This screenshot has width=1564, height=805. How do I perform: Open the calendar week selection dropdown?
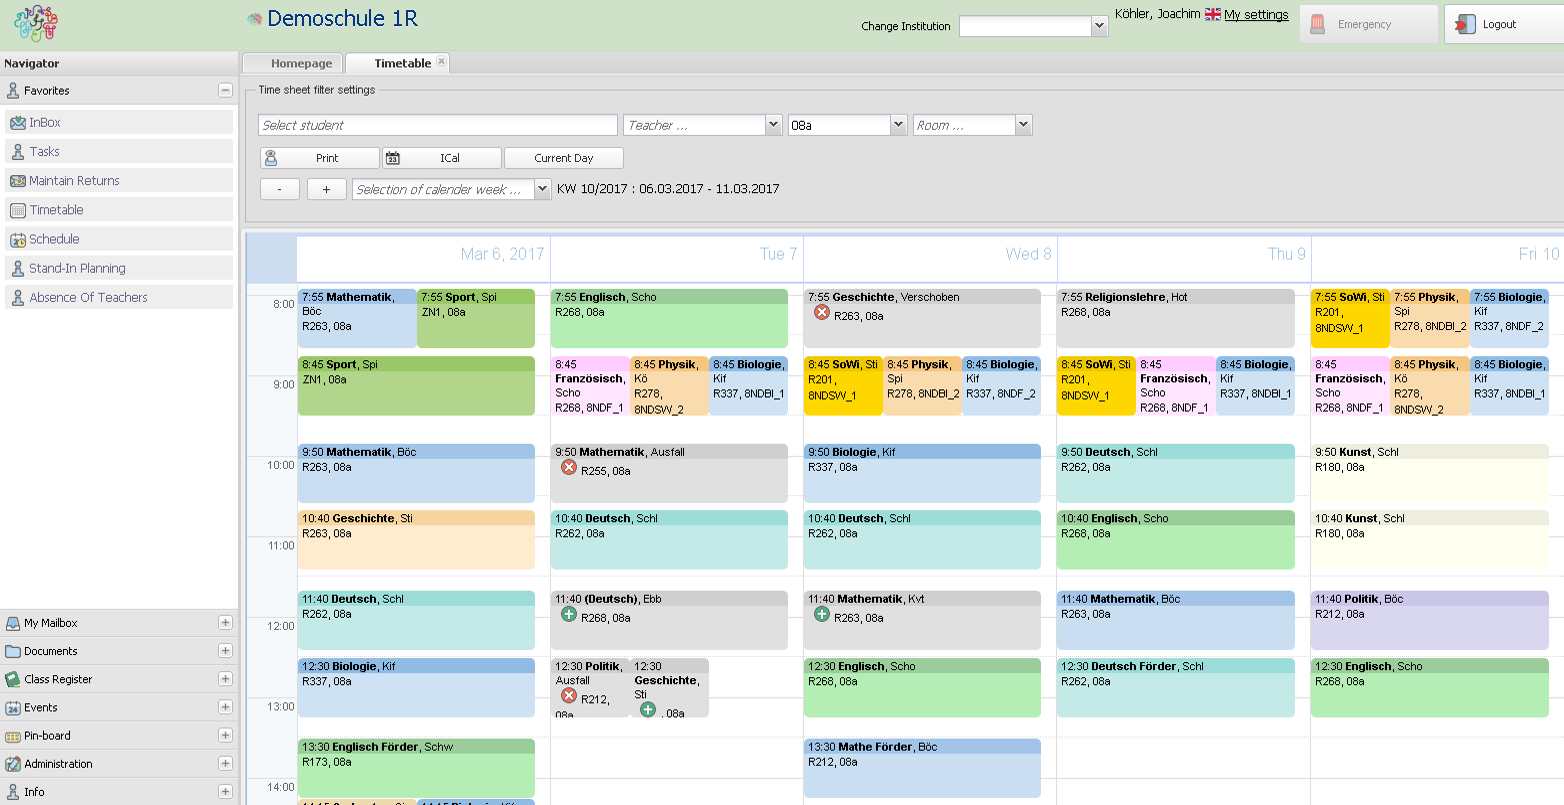(x=542, y=189)
